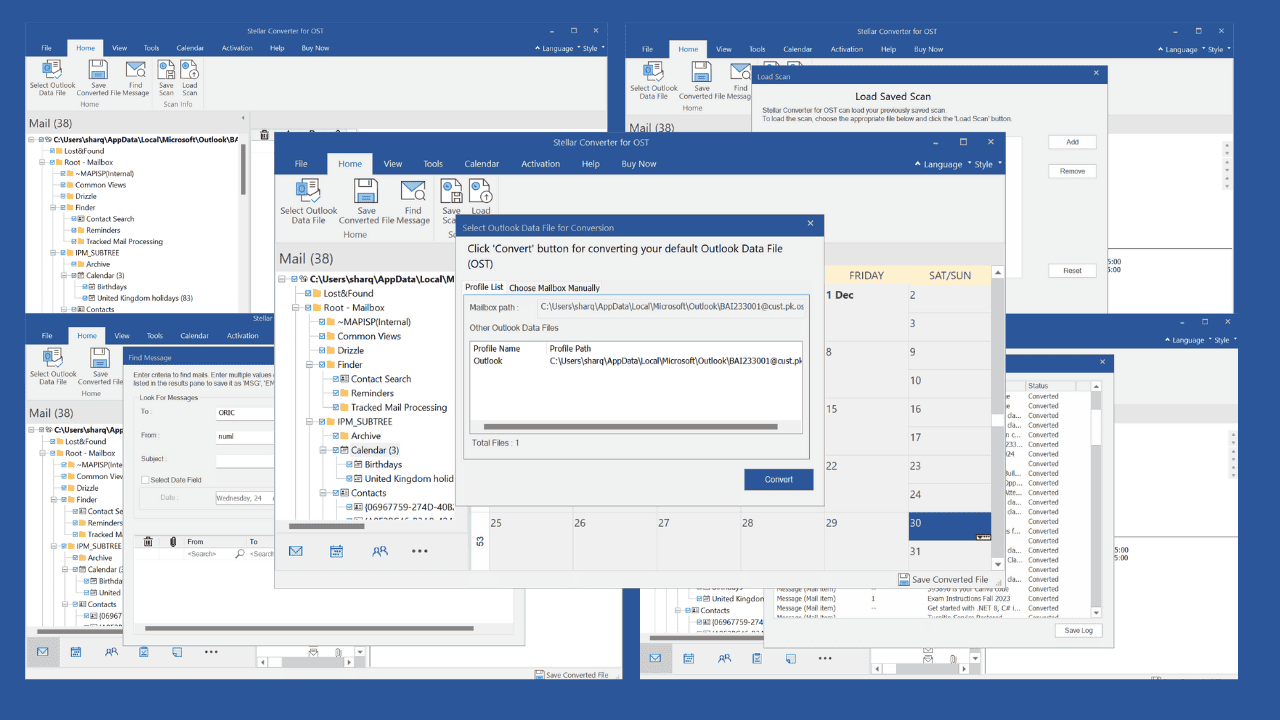The height and width of the screenshot is (720, 1280).
Task: Open Contacts view icon in center window footer
Action: [379, 551]
